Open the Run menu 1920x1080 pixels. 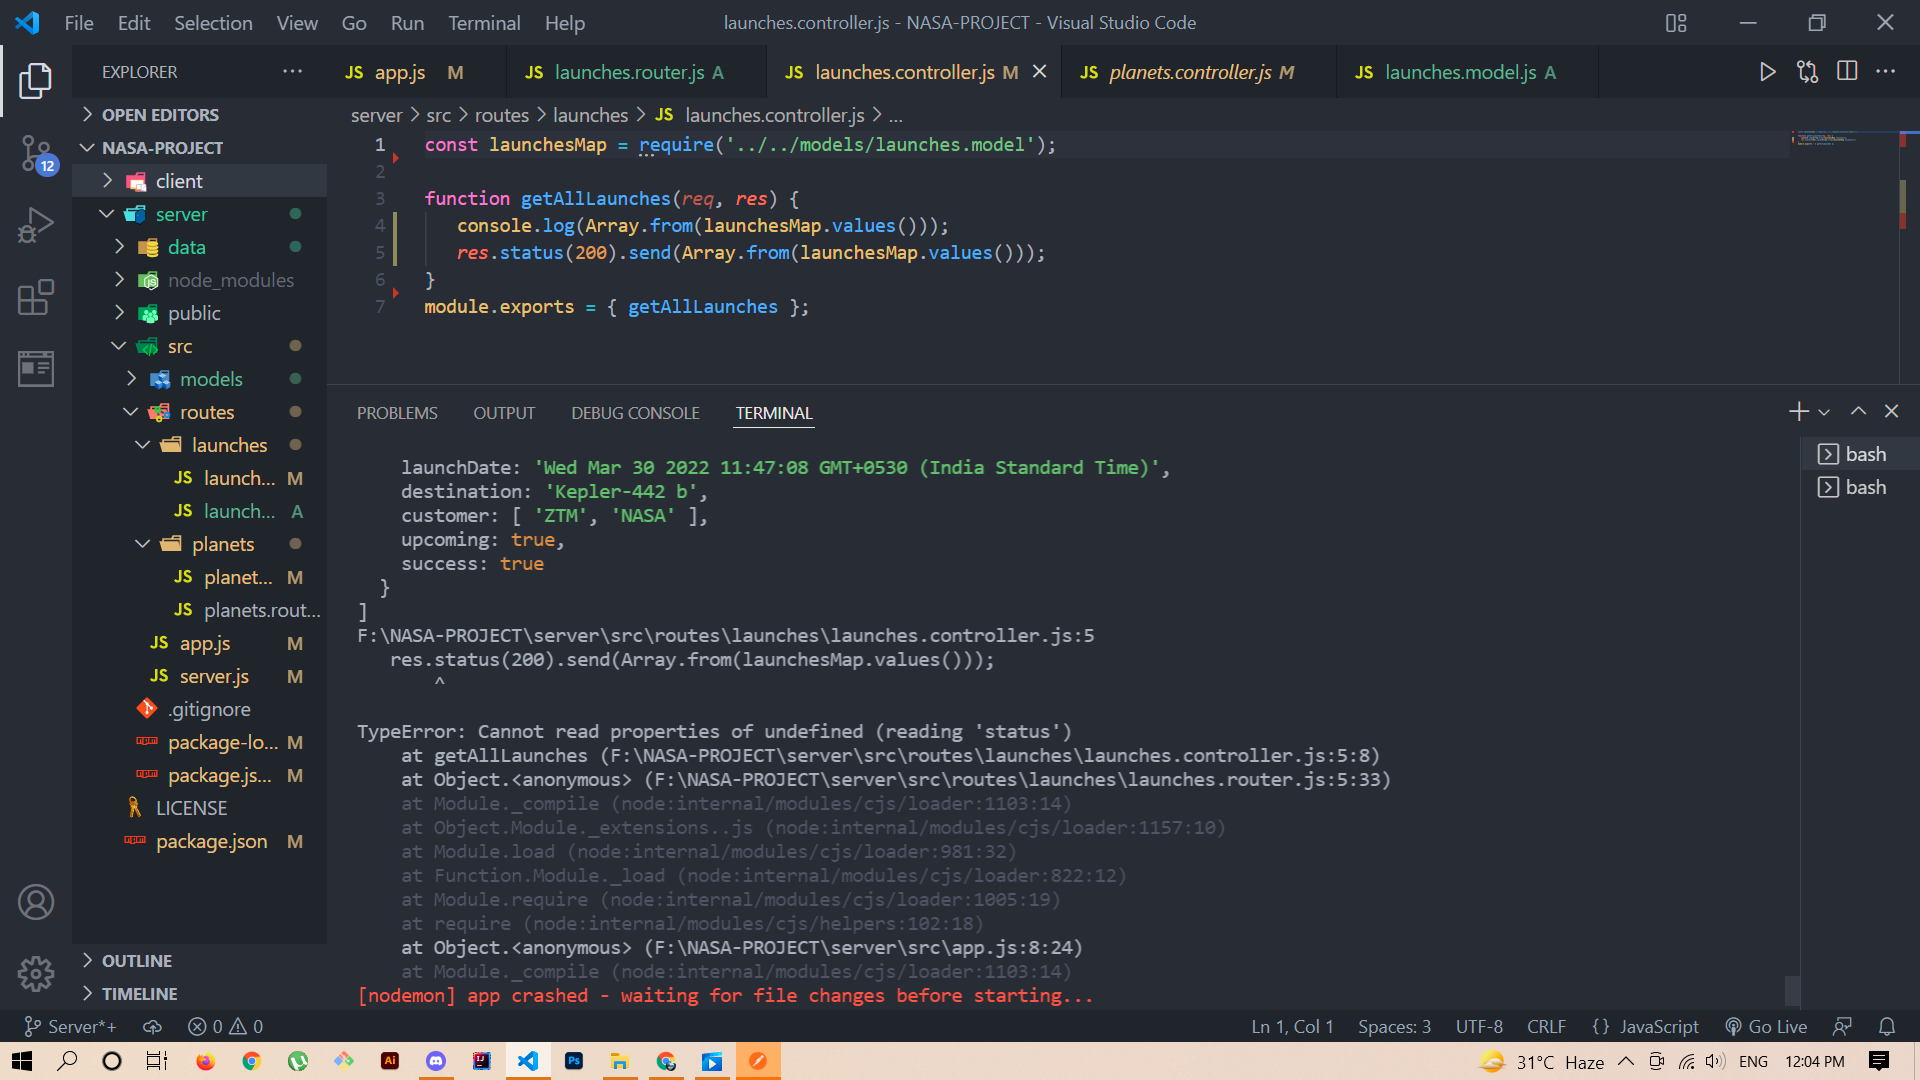point(407,23)
